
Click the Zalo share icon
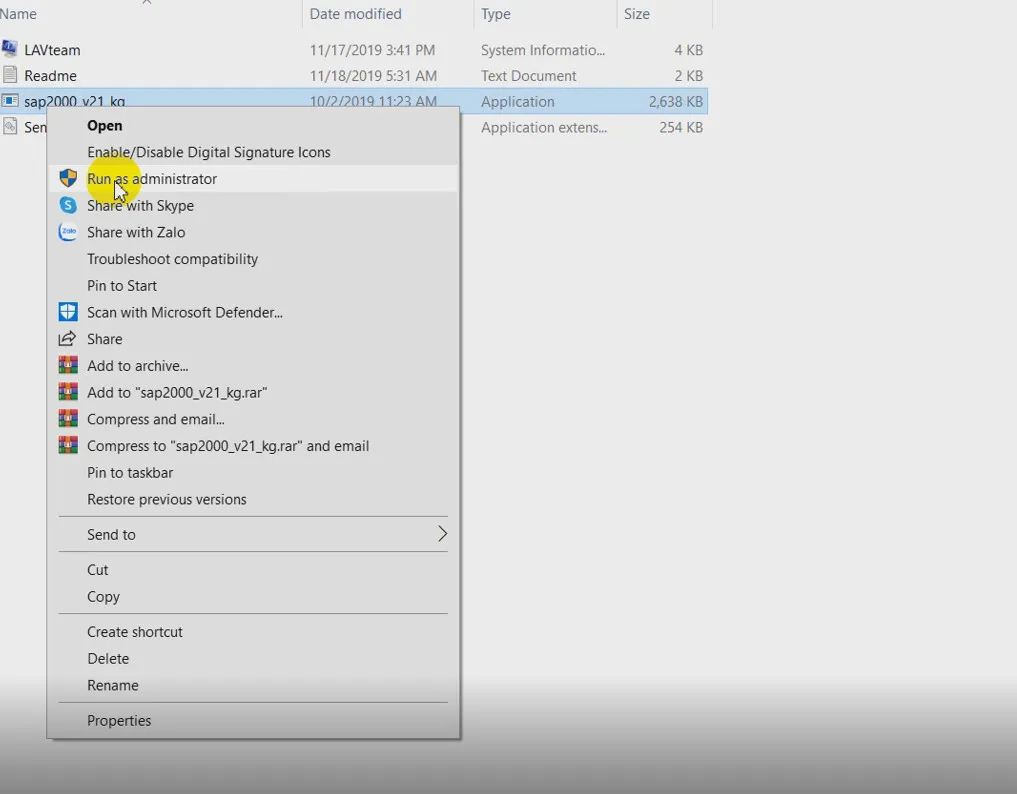pyautogui.click(x=67, y=232)
